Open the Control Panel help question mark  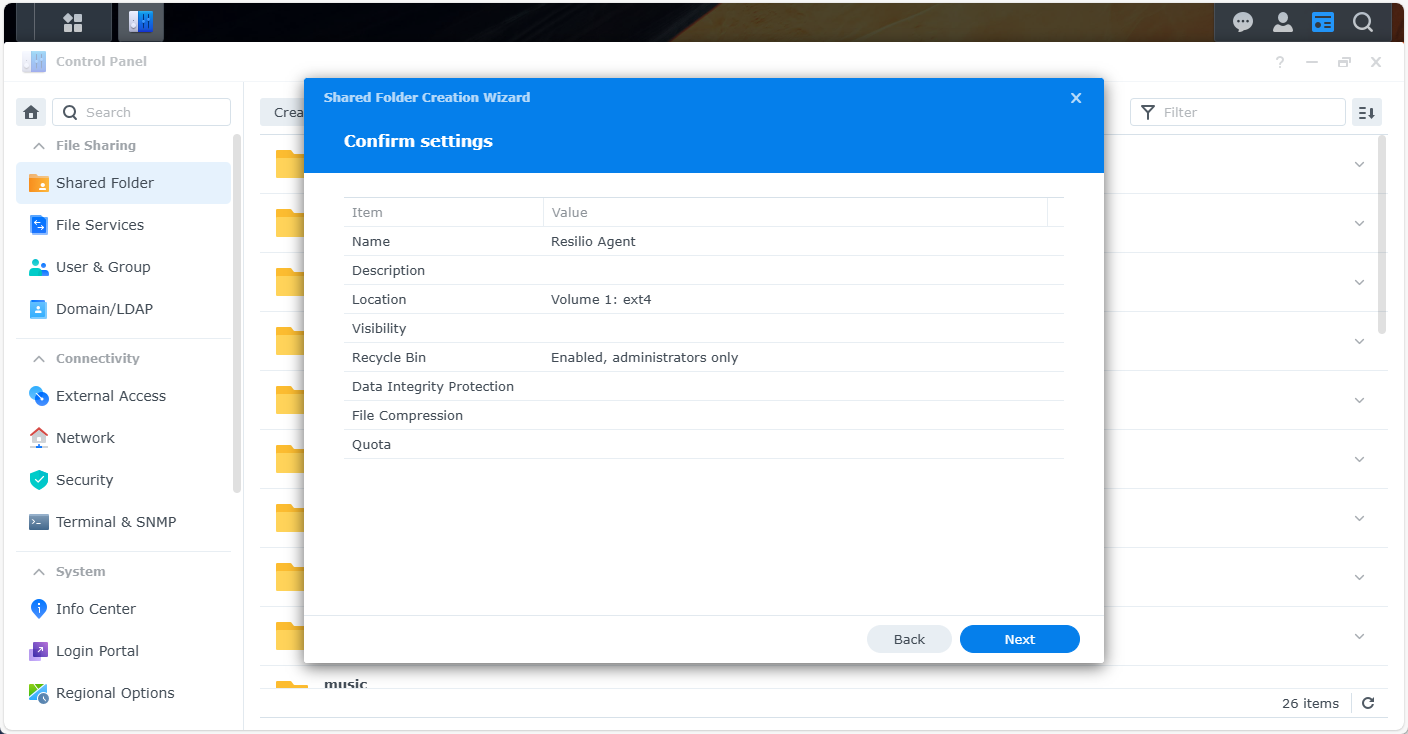[x=1280, y=62]
